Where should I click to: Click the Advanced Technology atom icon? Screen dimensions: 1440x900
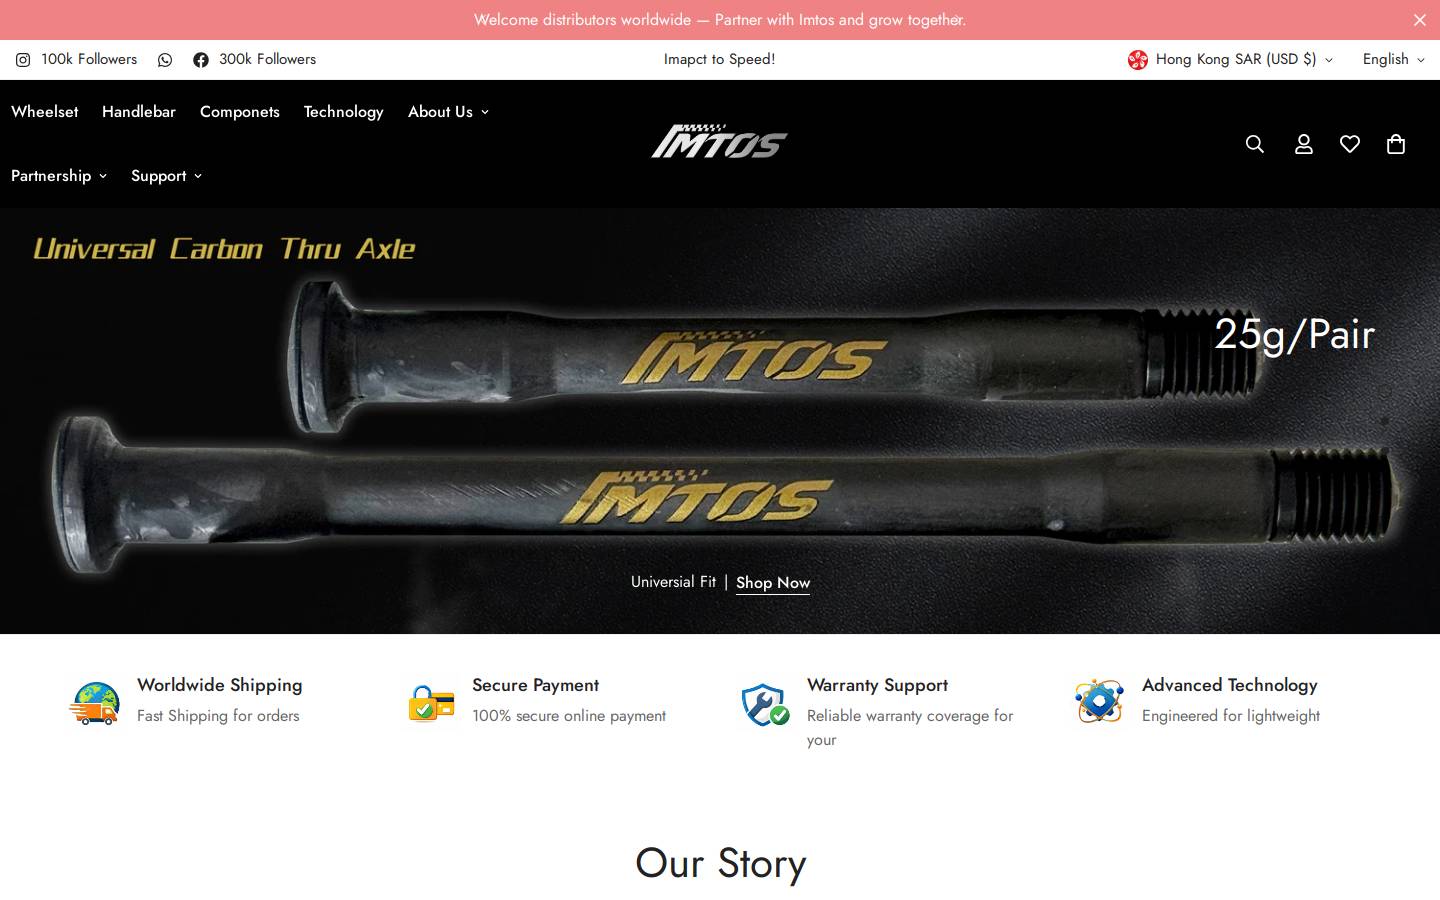click(1099, 701)
